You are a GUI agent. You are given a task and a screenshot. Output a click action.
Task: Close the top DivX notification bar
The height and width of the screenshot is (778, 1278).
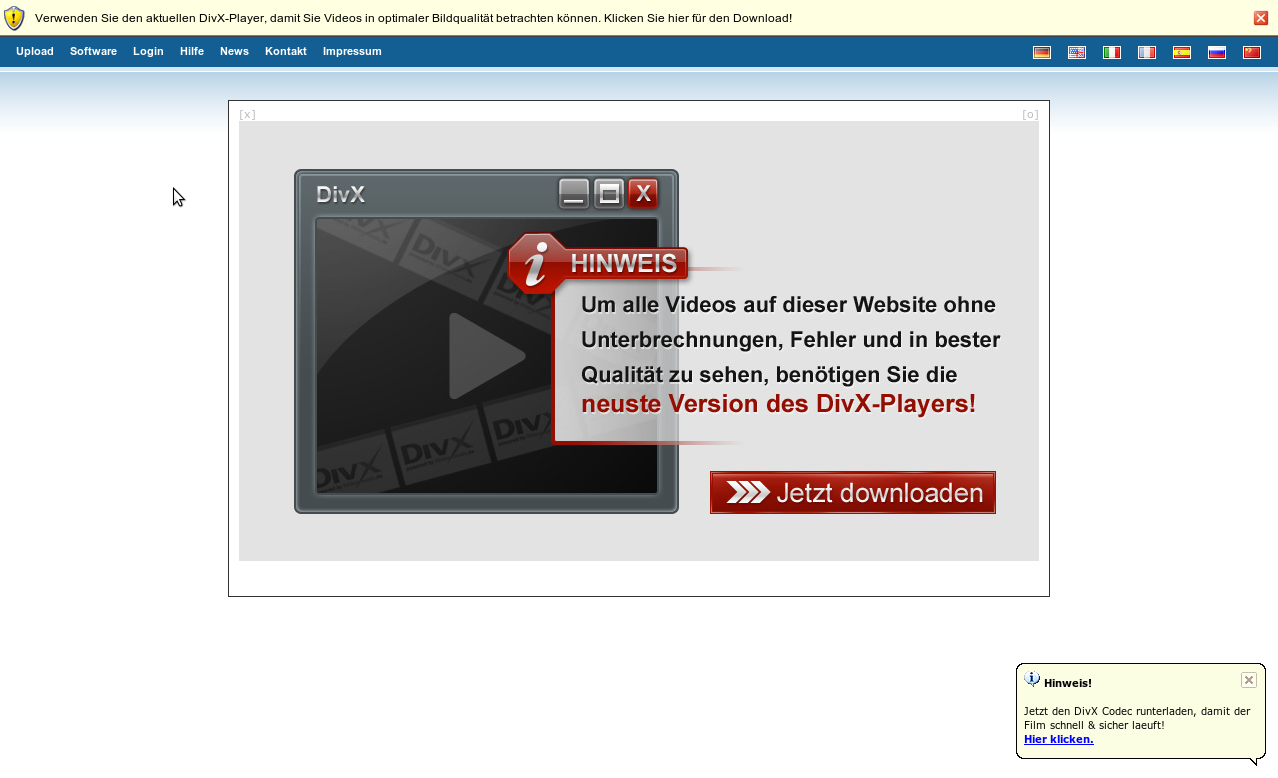point(1261,18)
